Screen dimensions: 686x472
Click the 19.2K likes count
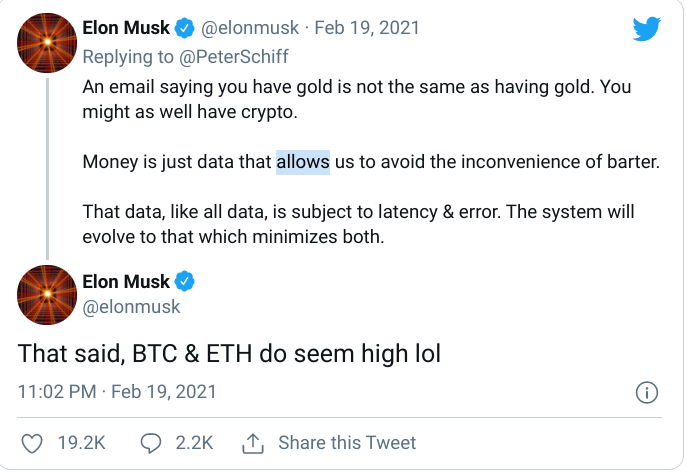81,443
